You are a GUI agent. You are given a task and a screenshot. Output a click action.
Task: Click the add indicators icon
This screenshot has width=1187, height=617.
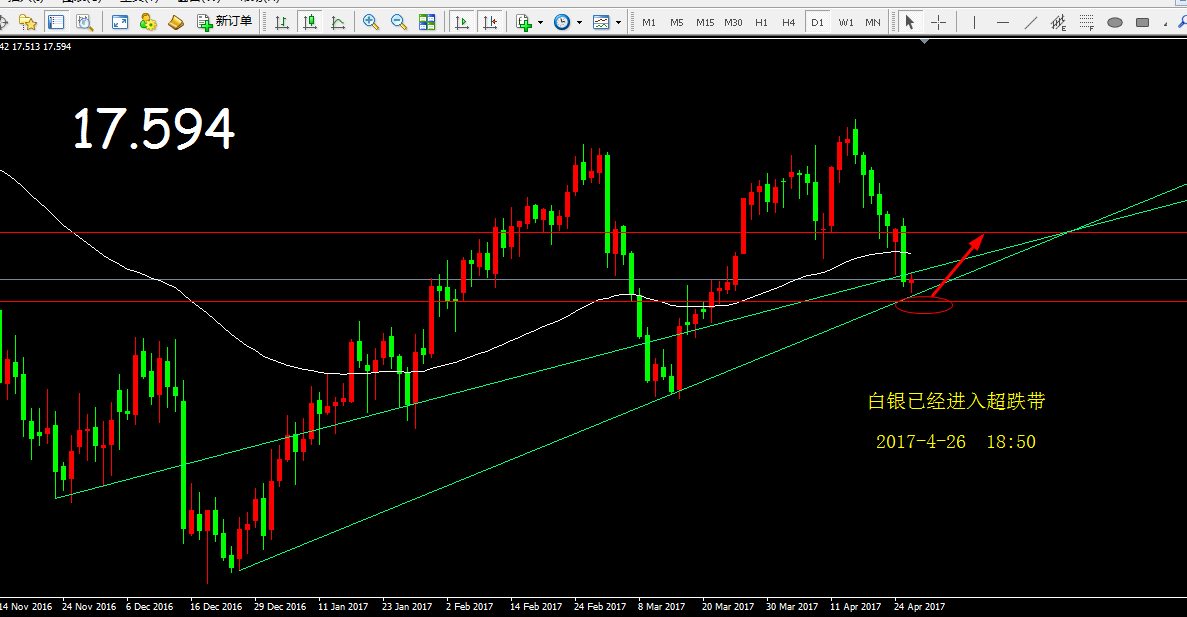(524, 22)
